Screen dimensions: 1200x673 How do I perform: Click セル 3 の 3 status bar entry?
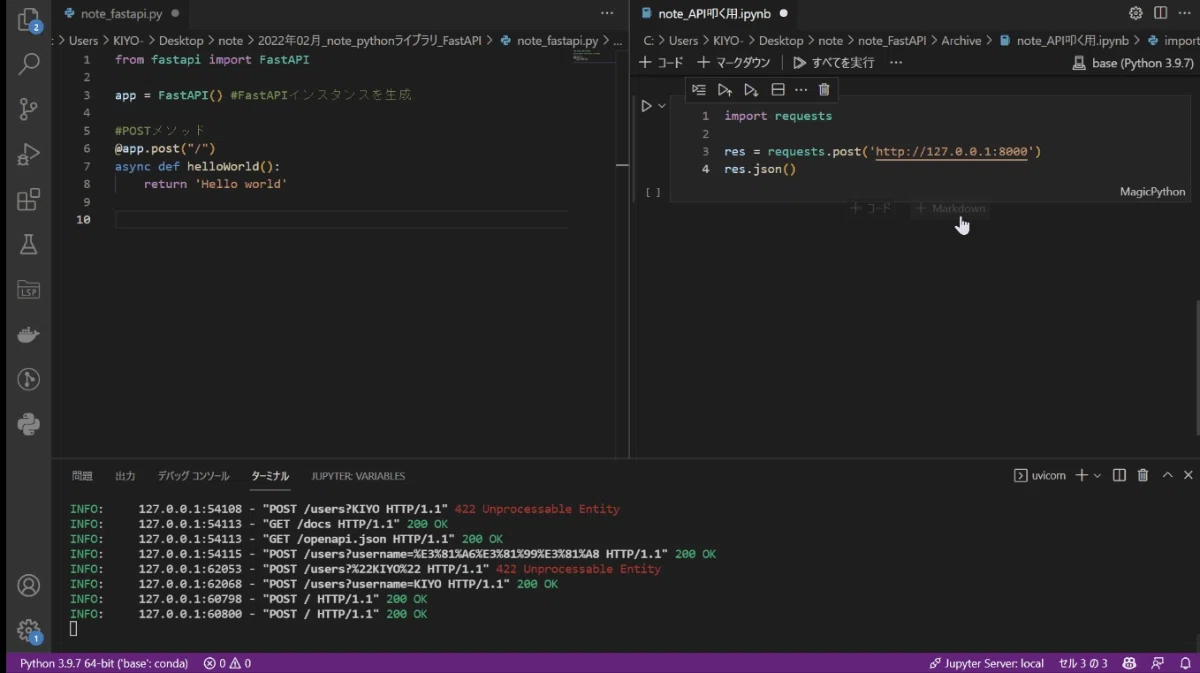tap(1083, 663)
